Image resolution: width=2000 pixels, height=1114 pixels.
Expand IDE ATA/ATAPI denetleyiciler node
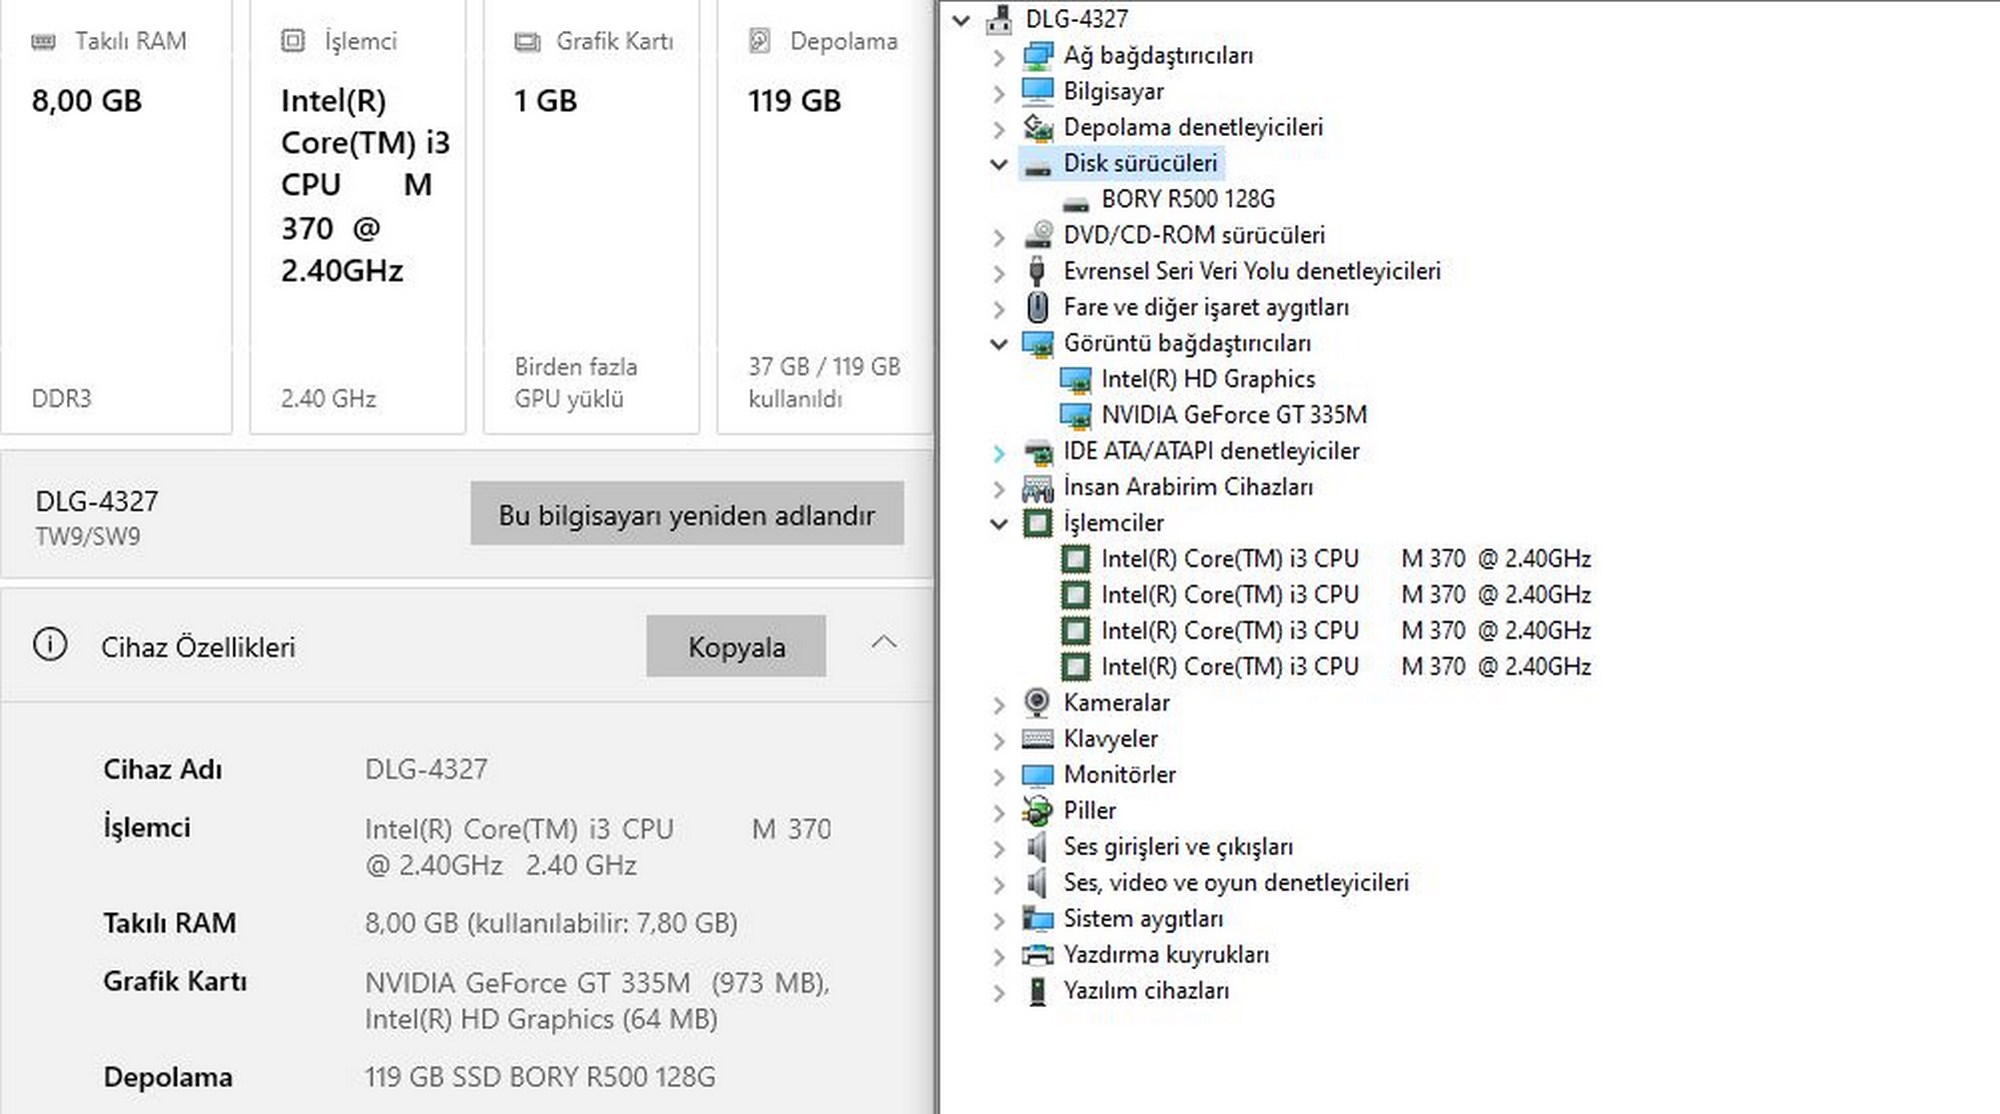(x=999, y=453)
